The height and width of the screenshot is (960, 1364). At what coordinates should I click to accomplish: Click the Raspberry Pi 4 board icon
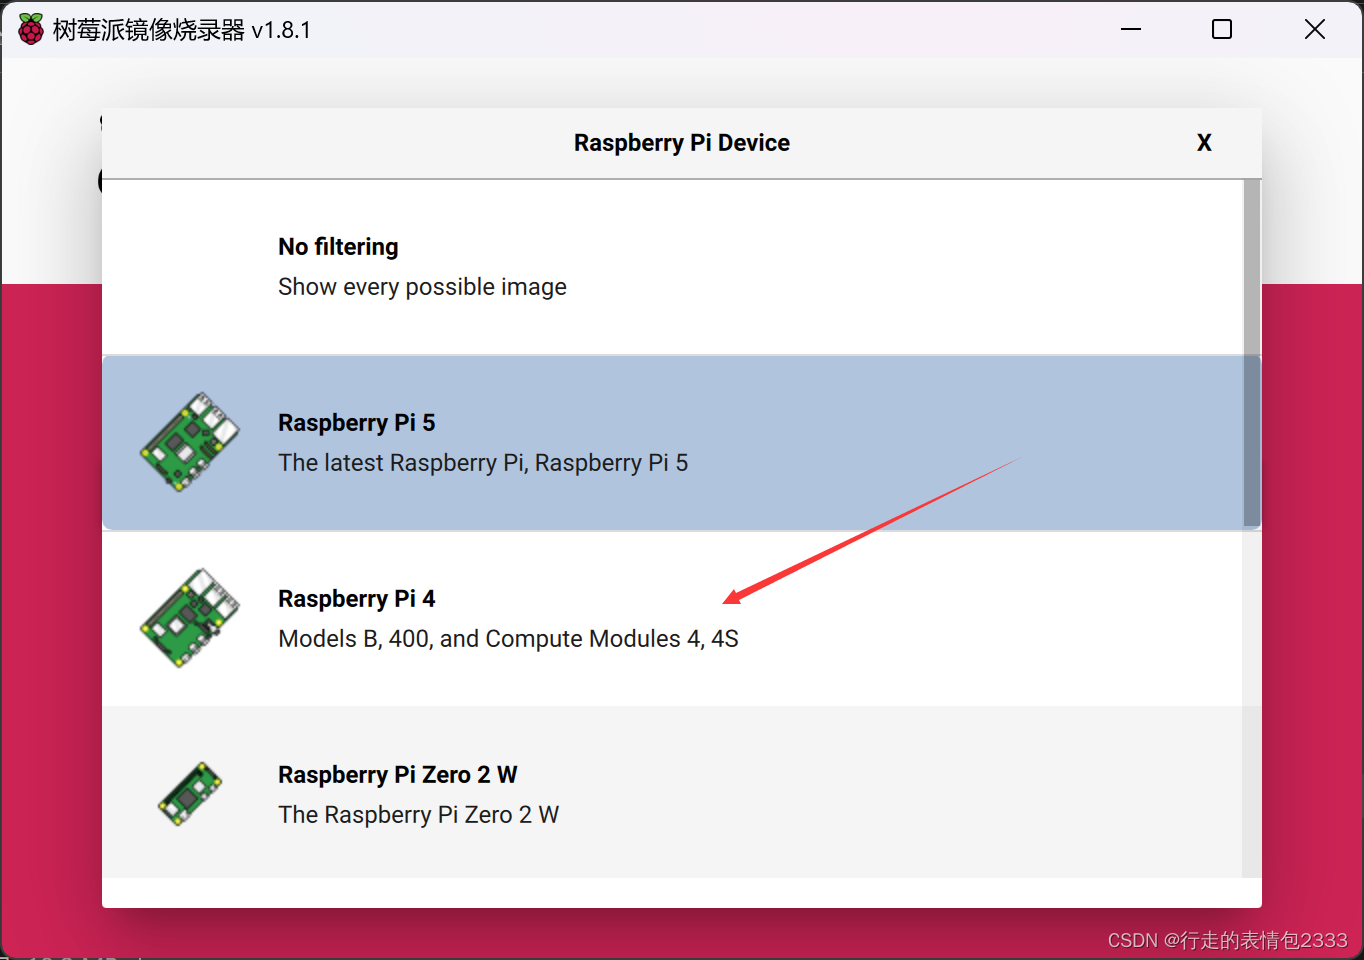[x=190, y=618]
